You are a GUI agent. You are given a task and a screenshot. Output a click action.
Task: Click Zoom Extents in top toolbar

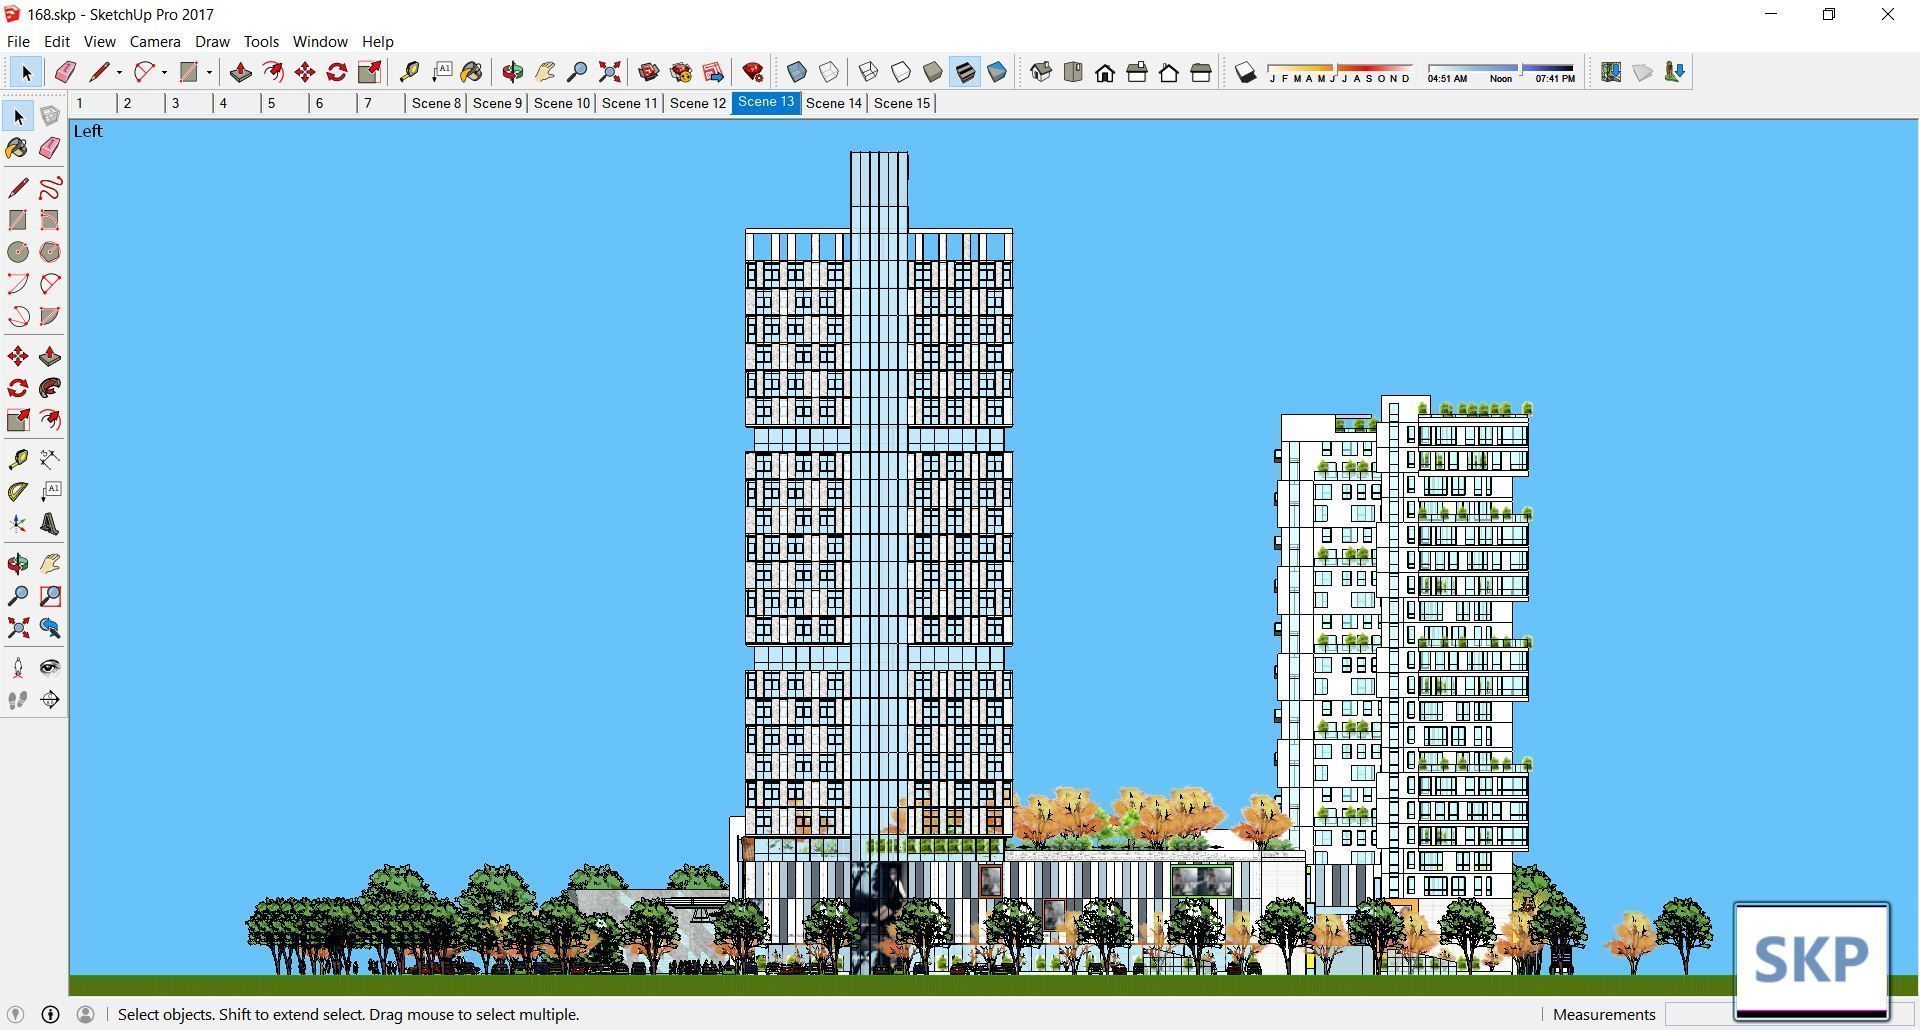pos(609,72)
